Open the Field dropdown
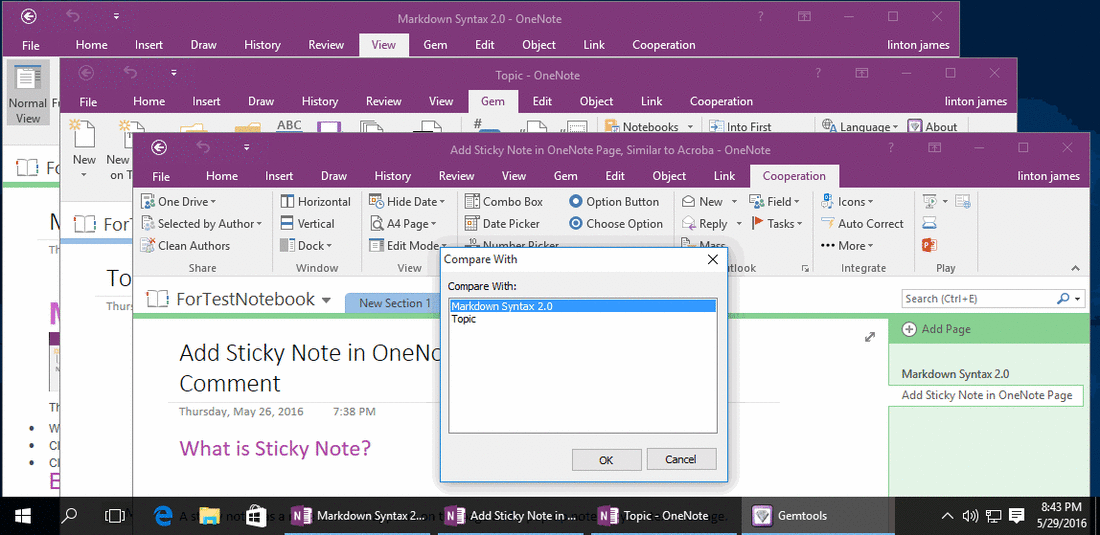Image resolution: width=1100 pixels, height=535 pixels. (x=775, y=201)
